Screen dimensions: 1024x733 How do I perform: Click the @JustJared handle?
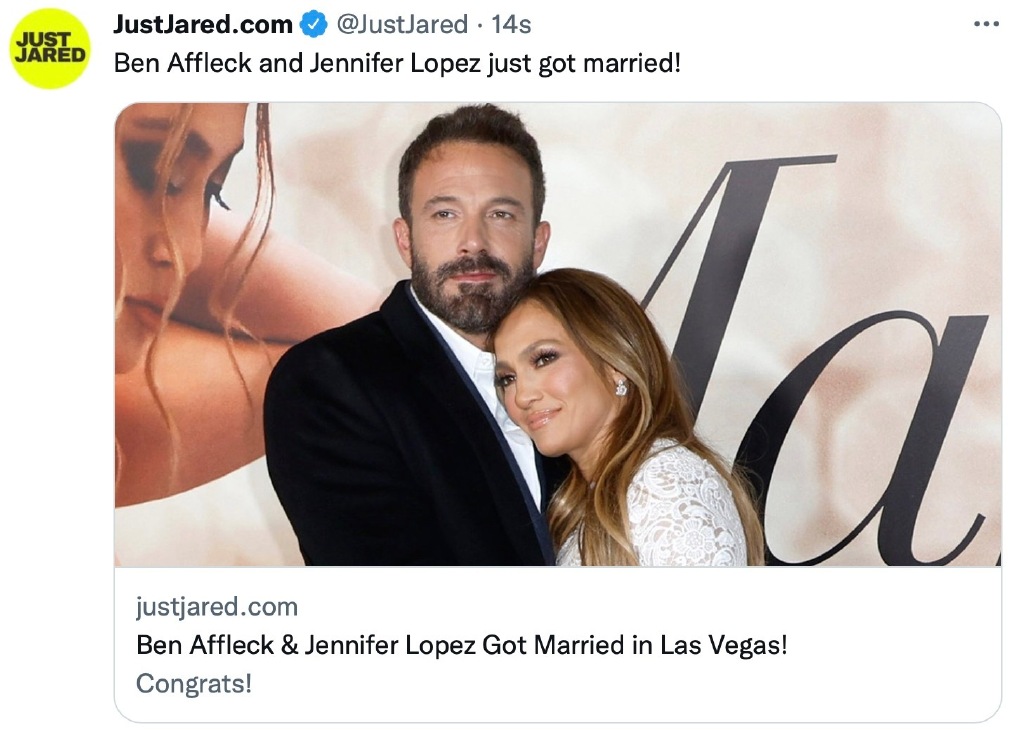tap(400, 24)
